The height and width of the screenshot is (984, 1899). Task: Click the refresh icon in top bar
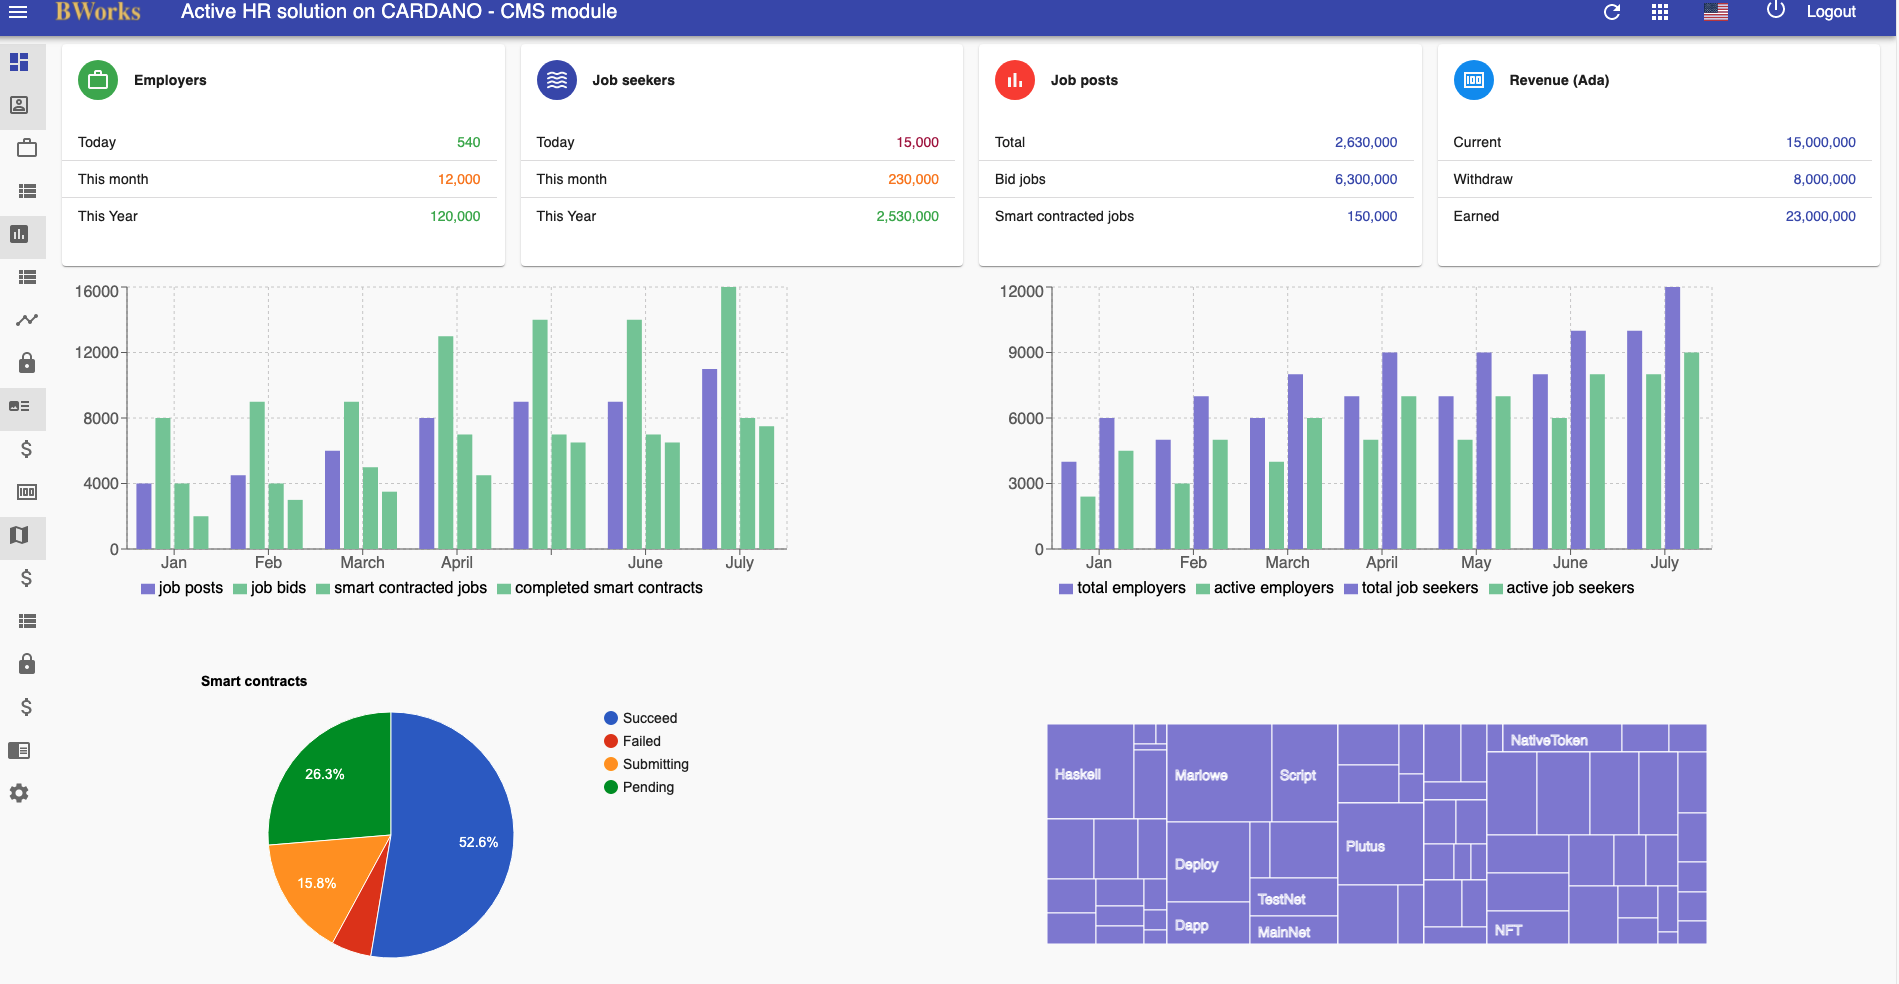pos(1612,12)
